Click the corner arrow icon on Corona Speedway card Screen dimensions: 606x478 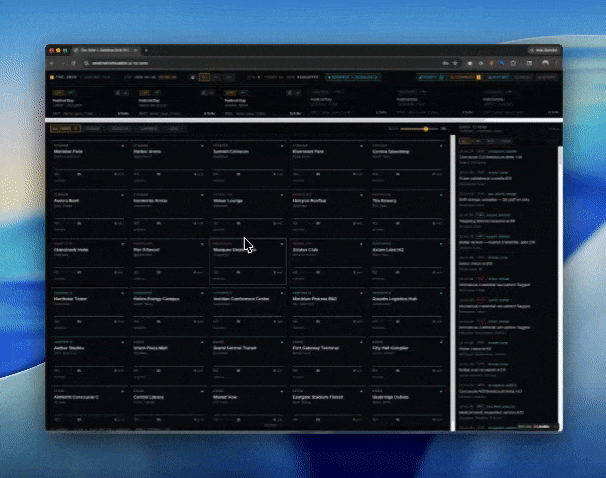(442, 146)
